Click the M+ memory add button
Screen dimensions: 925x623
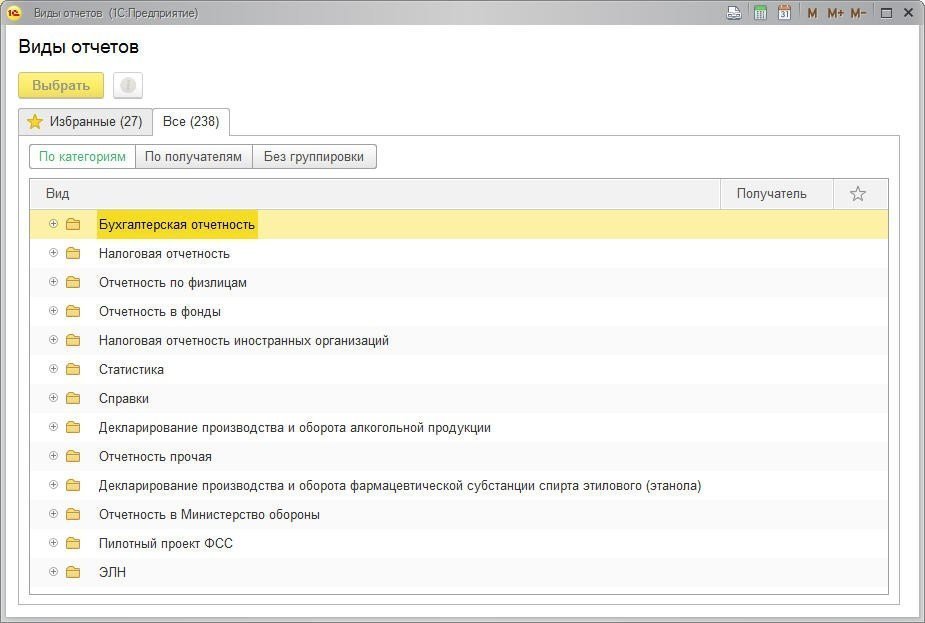pyautogui.click(x=835, y=13)
